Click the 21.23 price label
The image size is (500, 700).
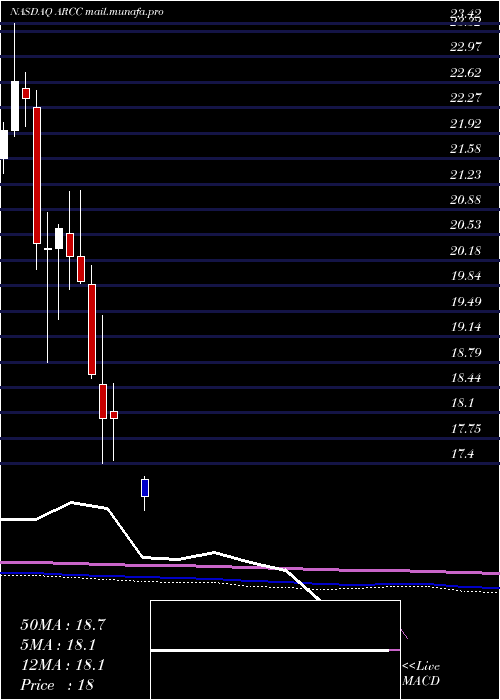[x=466, y=175]
